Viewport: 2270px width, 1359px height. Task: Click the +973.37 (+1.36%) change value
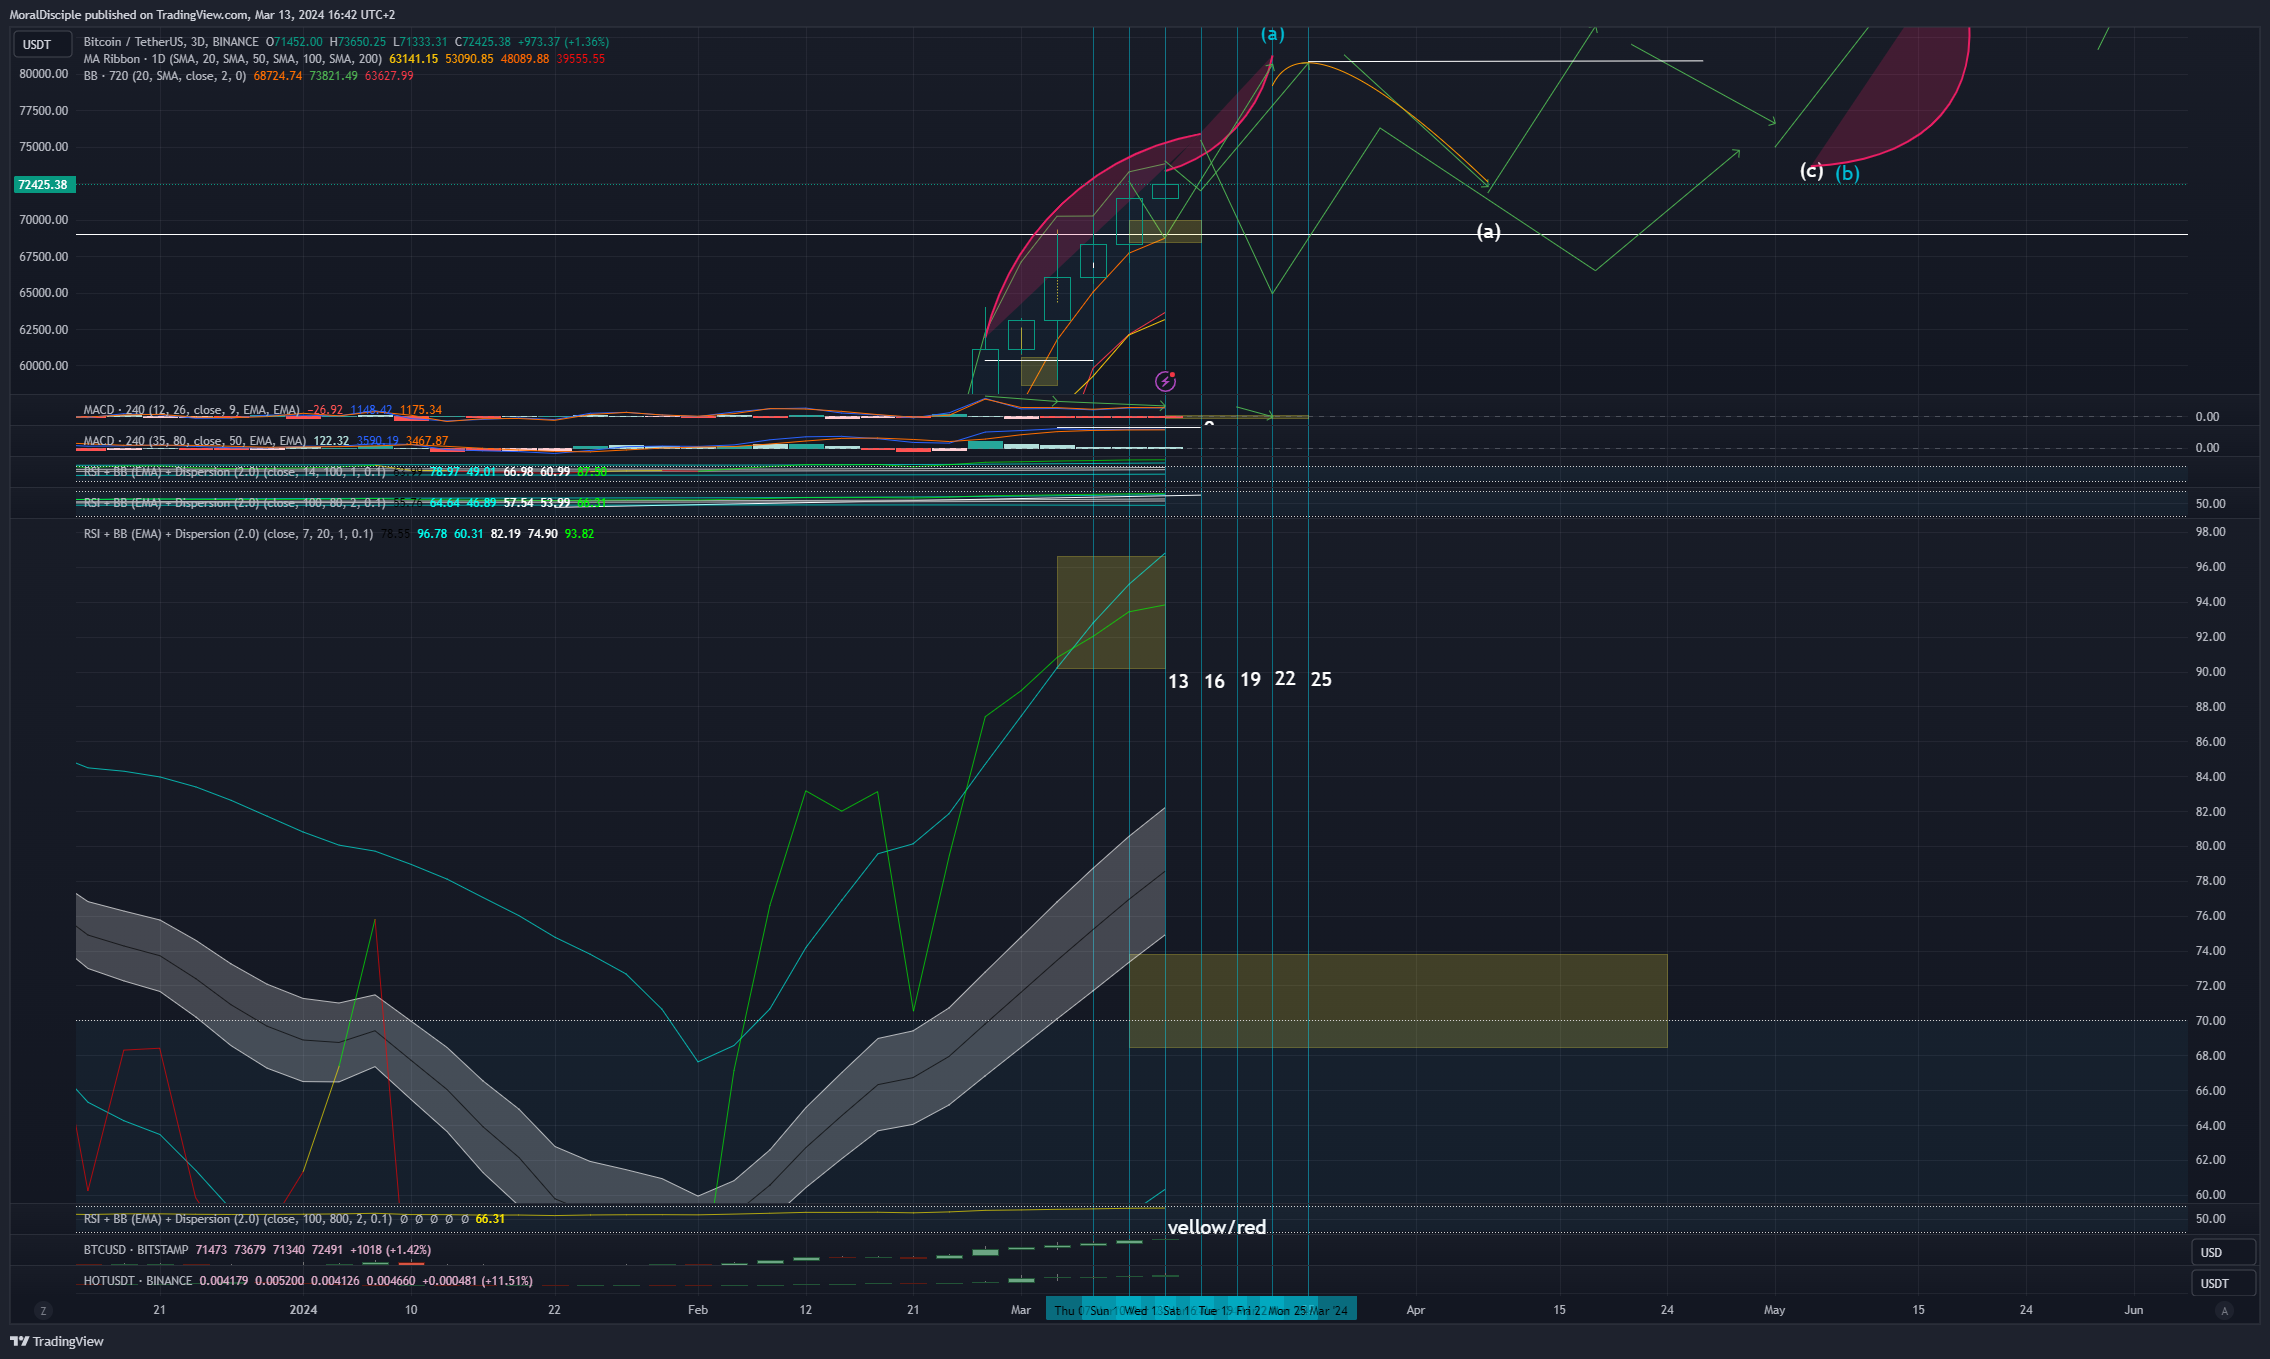(x=563, y=42)
